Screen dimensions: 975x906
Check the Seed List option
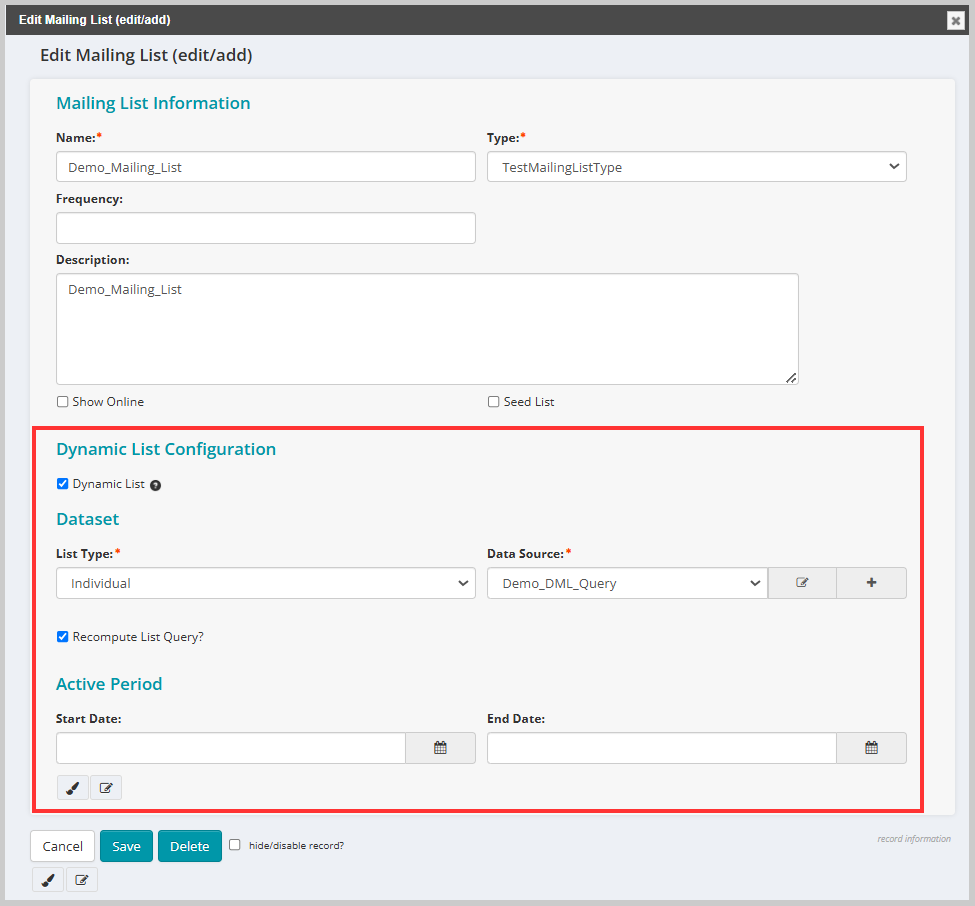[x=493, y=401]
